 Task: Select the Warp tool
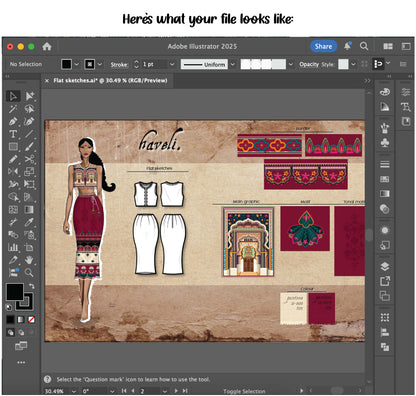[13, 184]
